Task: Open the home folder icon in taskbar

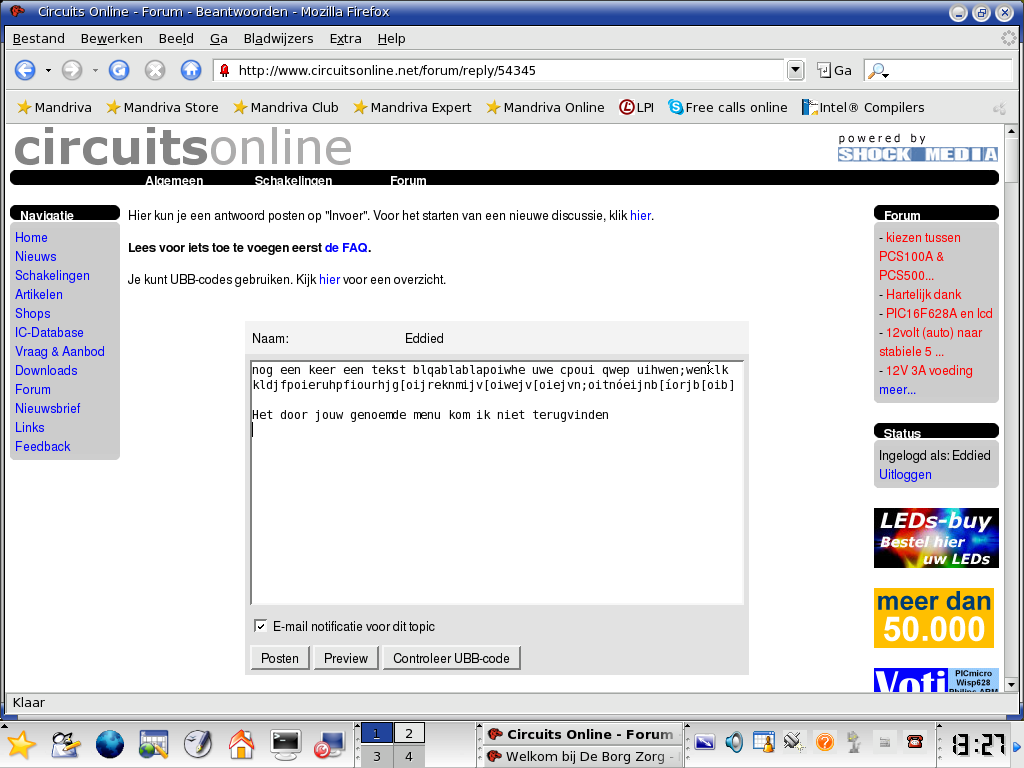Action: click(241, 743)
